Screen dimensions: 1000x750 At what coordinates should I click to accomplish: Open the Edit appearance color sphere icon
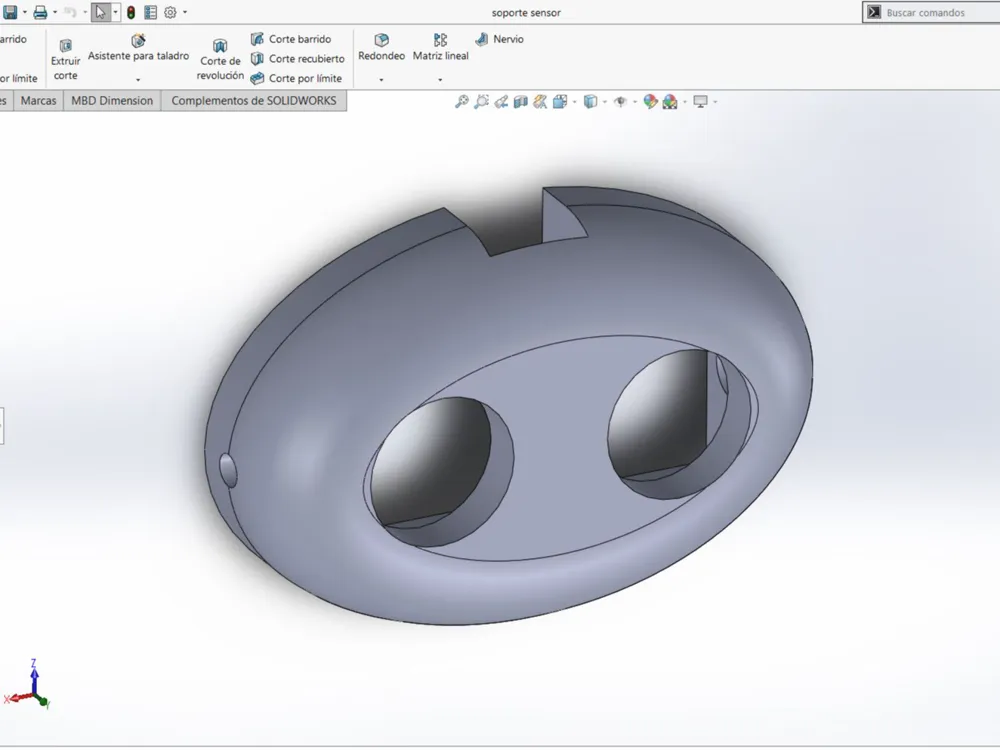650,101
